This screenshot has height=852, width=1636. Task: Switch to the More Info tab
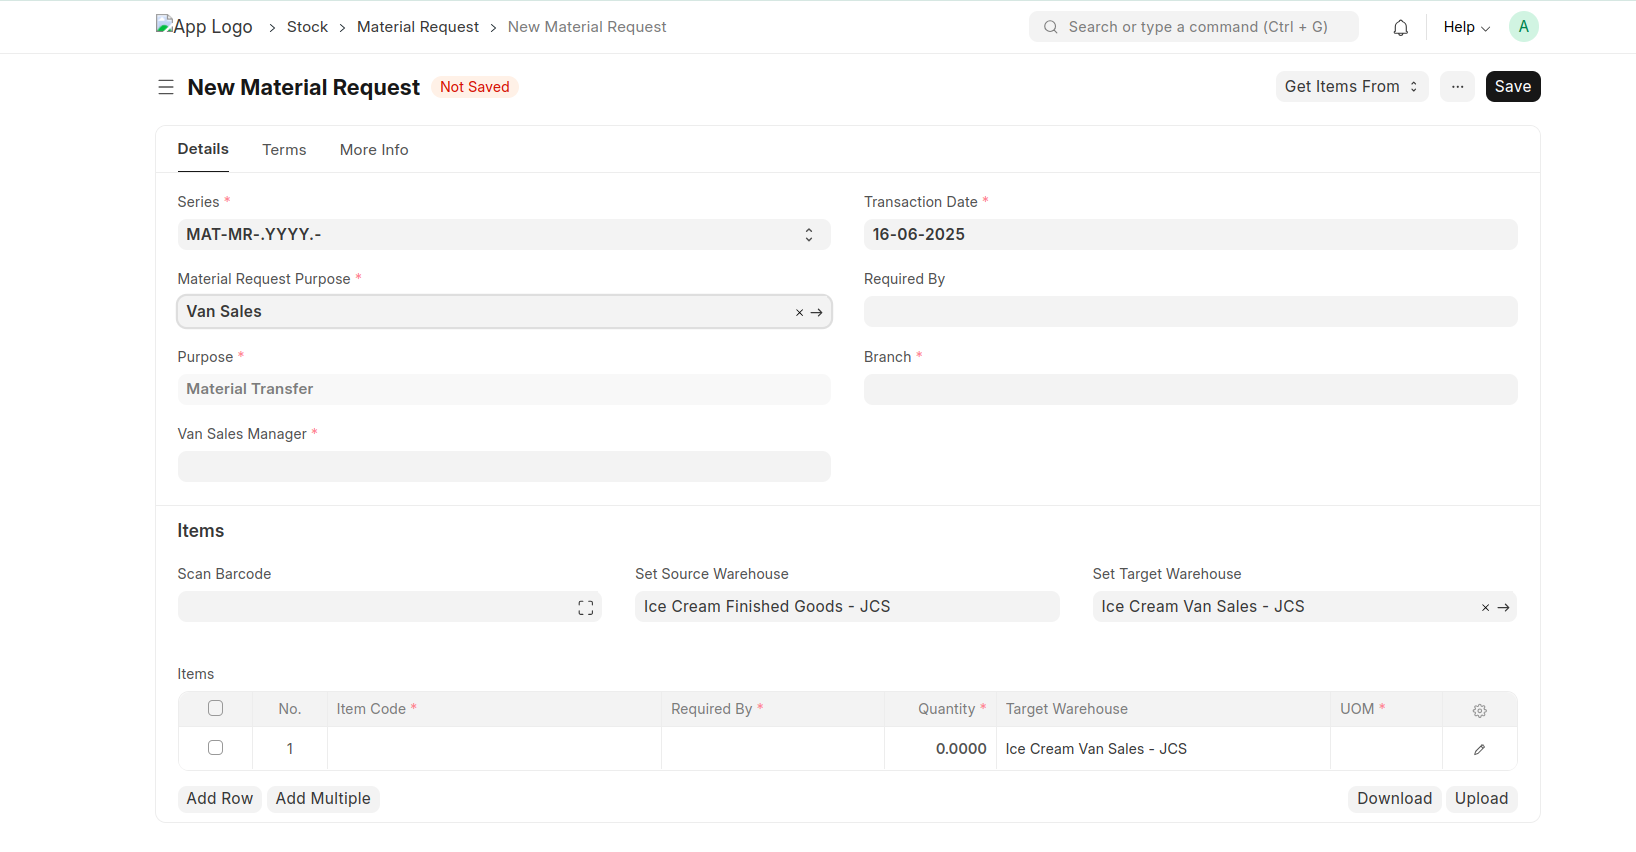[x=374, y=150]
